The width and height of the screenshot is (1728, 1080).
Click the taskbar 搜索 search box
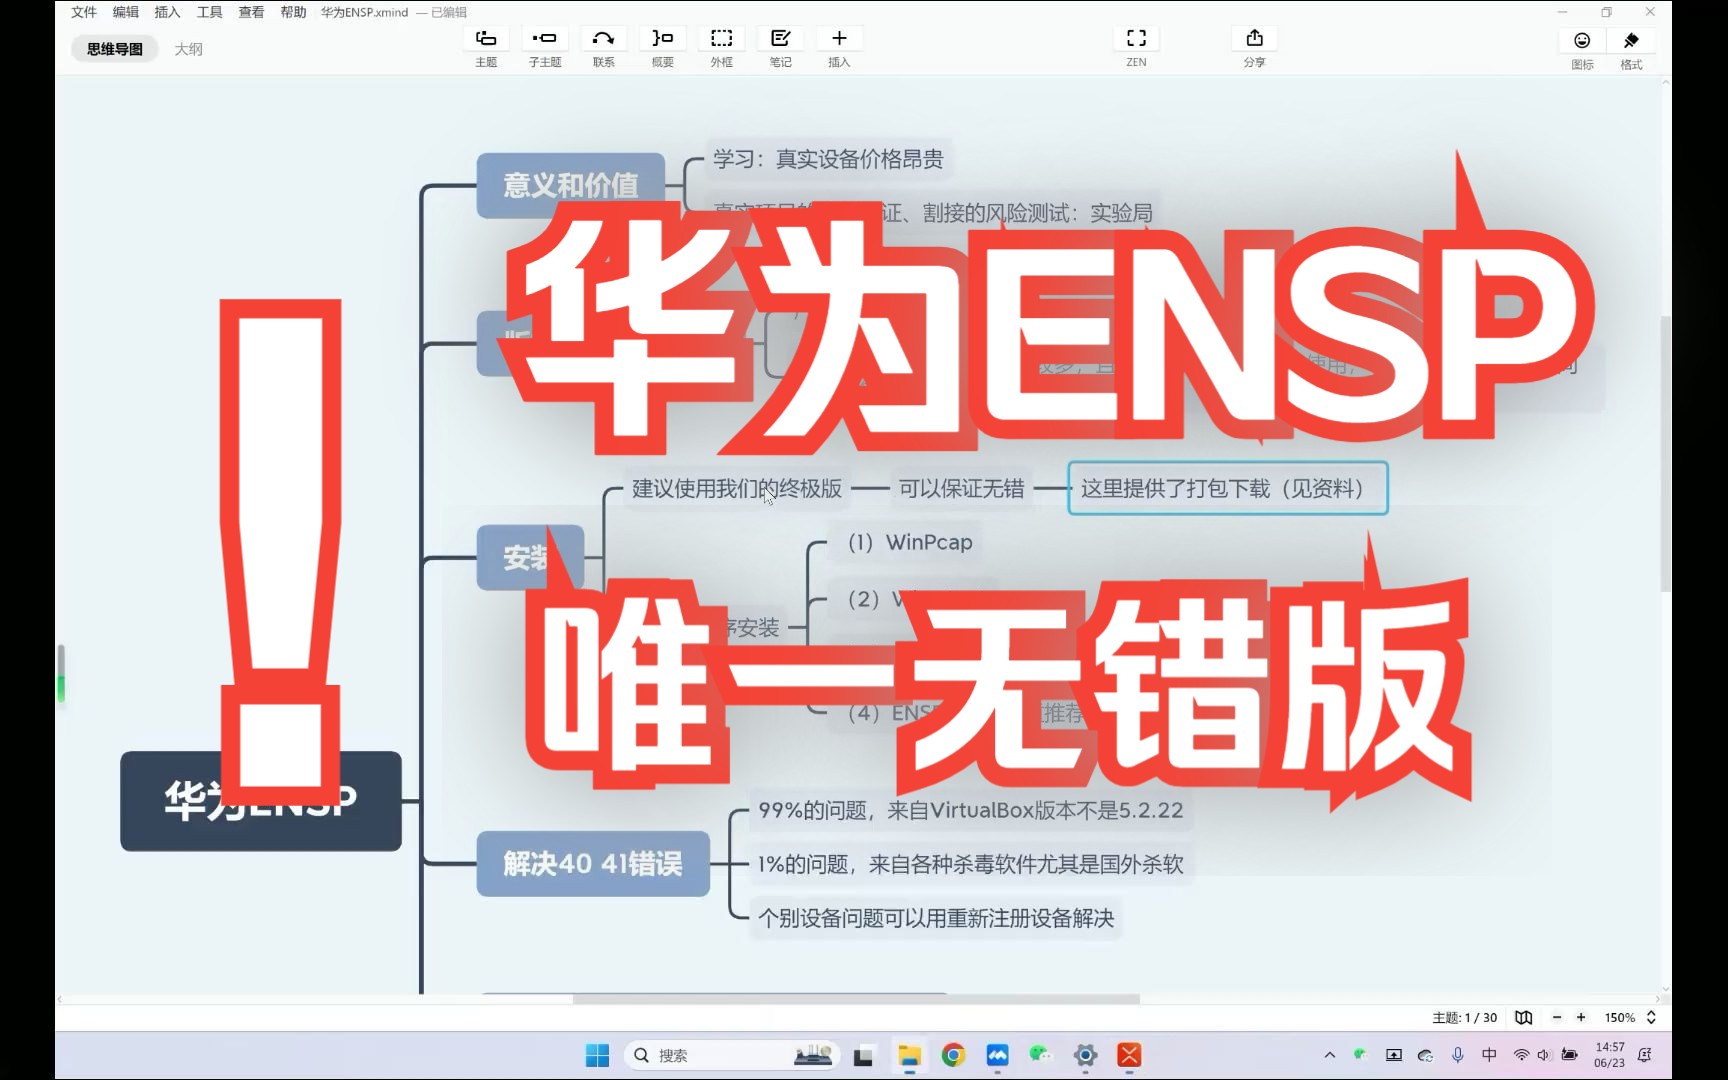click(732, 1055)
